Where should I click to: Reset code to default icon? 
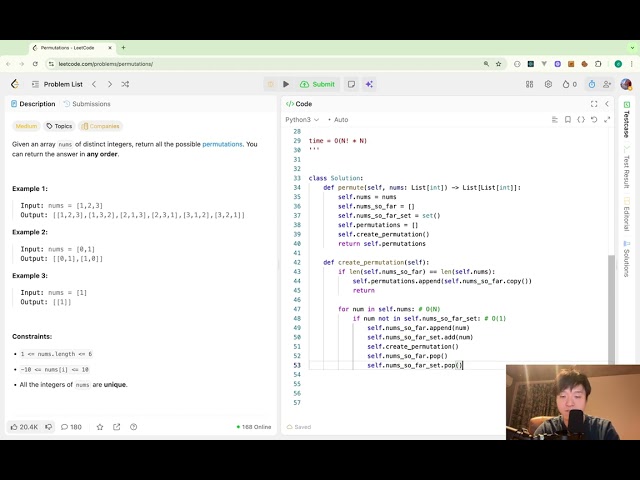[x=594, y=120]
